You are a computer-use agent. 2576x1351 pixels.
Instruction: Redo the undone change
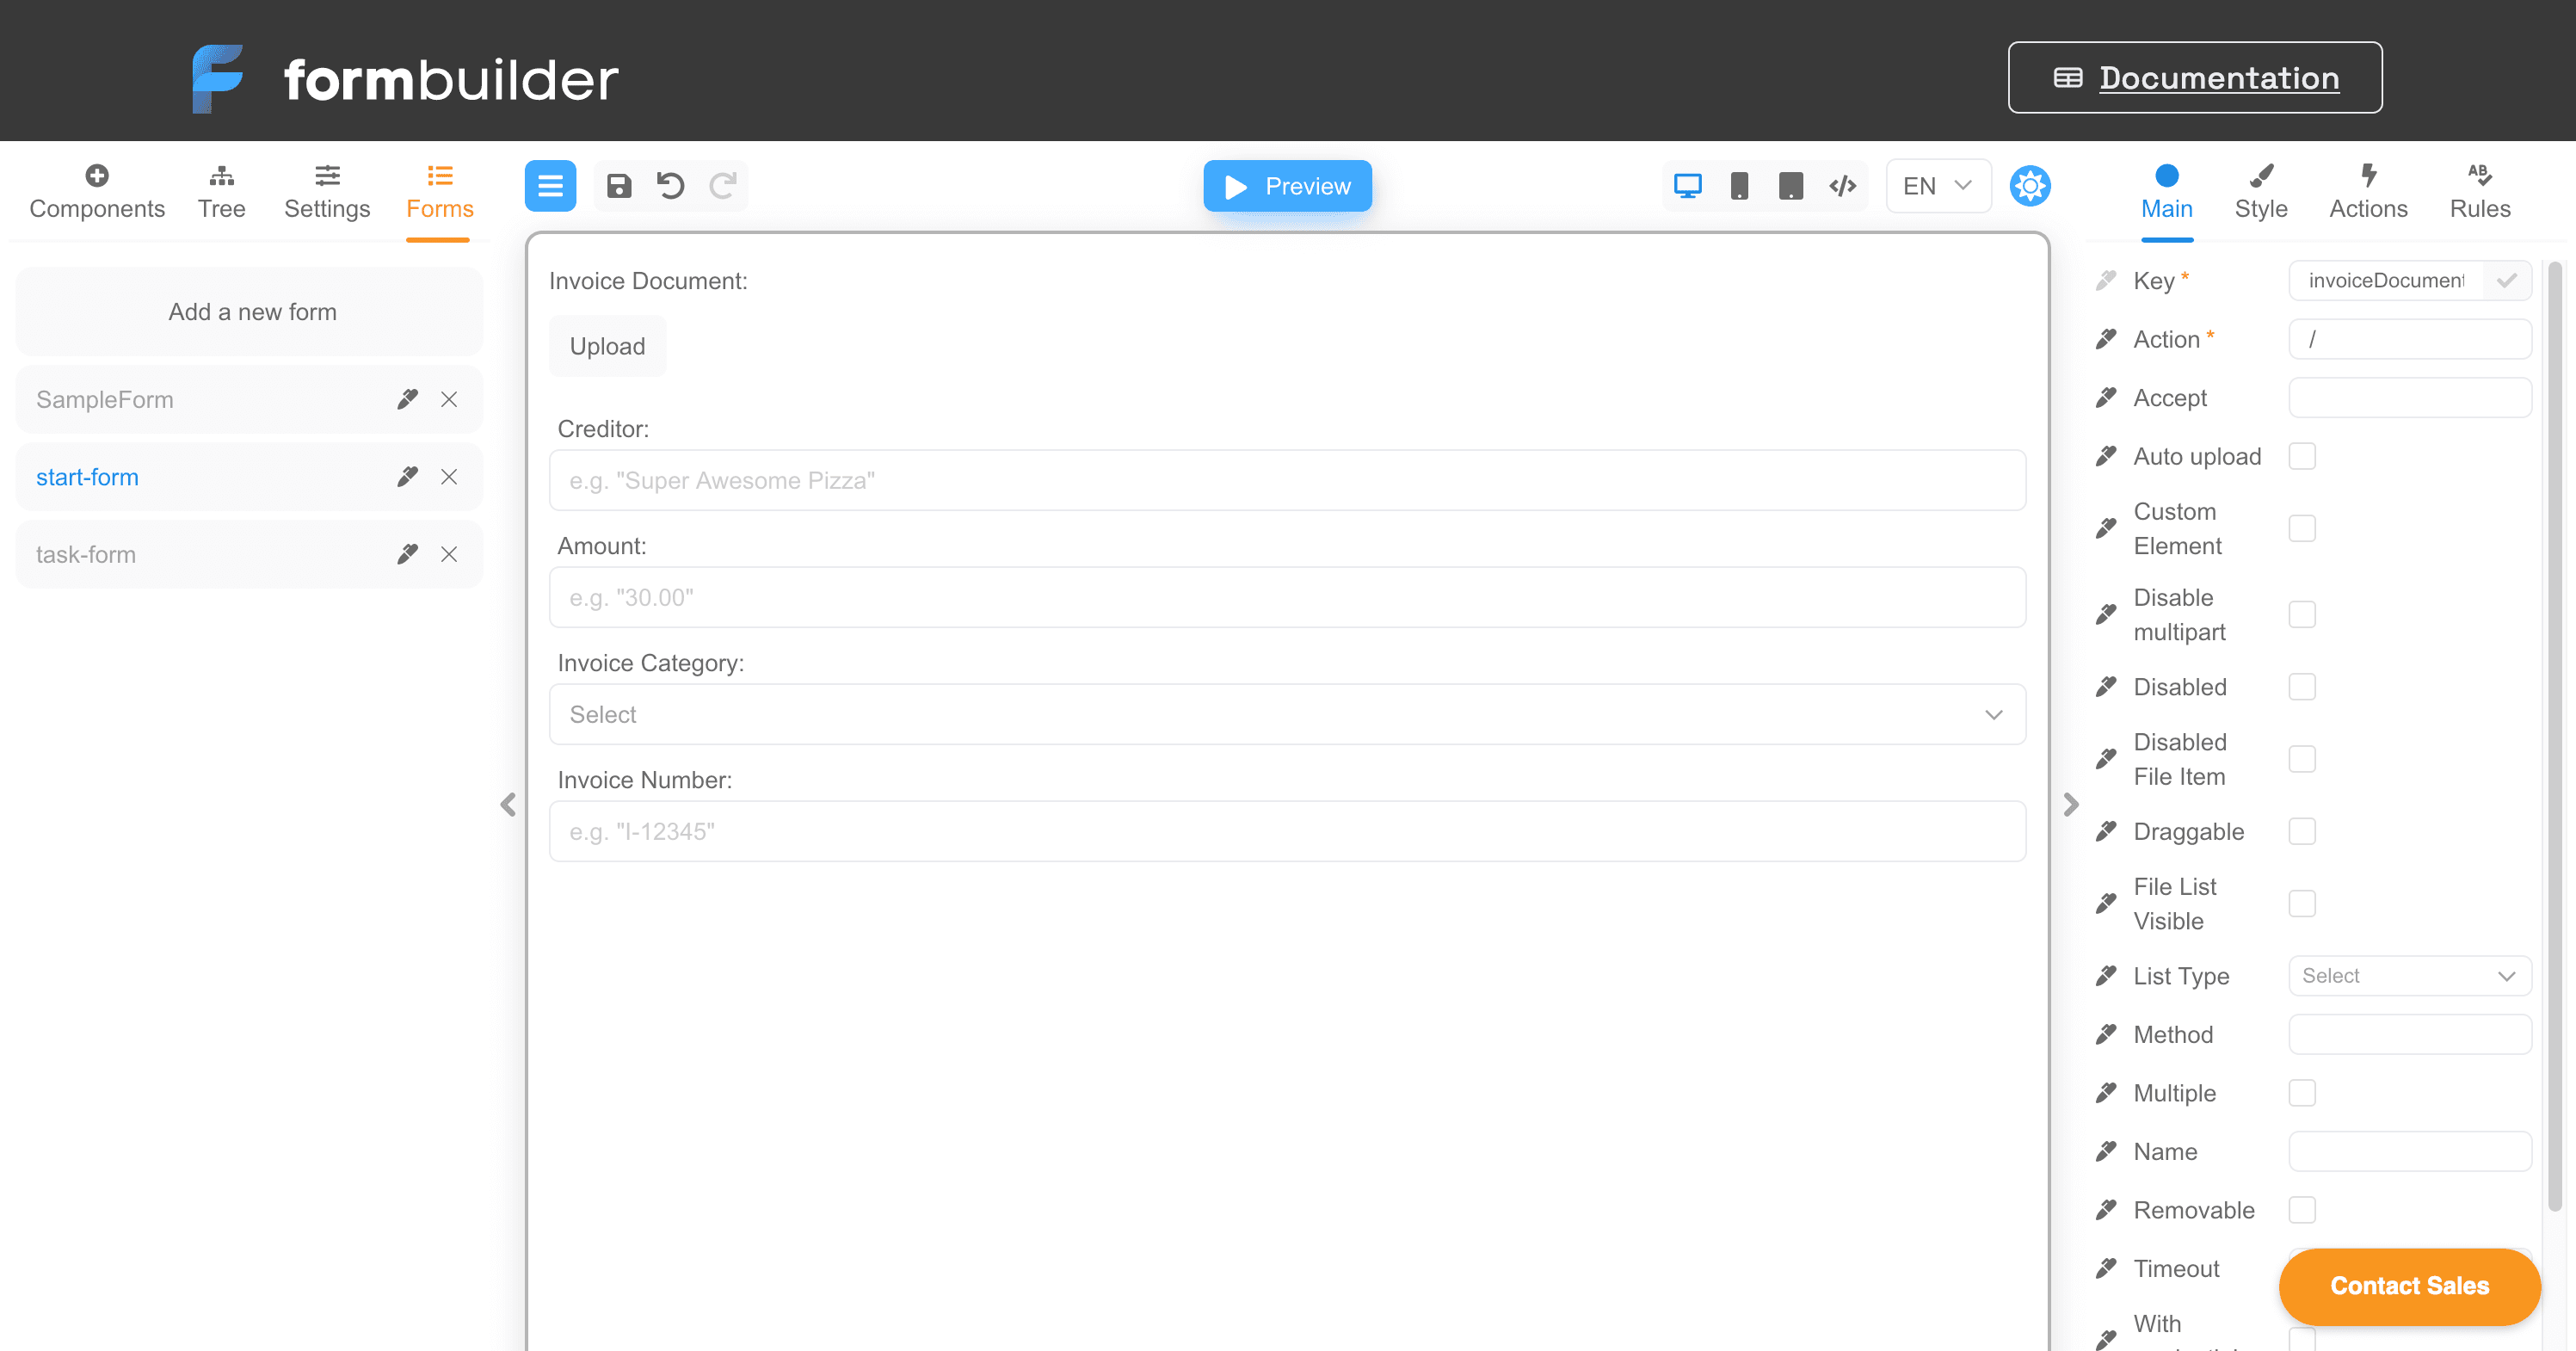tap(722, 186)
